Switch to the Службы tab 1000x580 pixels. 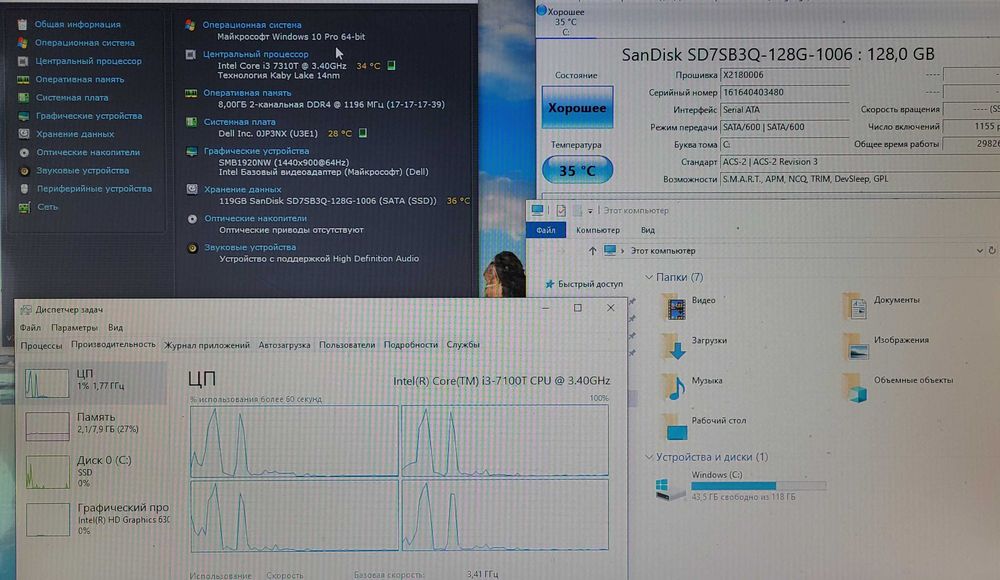coord(463,345)
